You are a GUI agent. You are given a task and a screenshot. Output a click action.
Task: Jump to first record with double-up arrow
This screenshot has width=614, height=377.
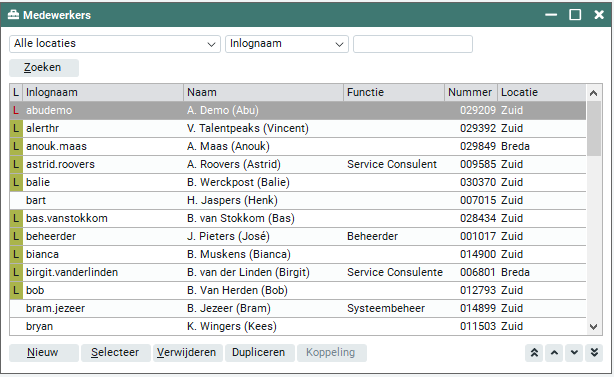(534, 353)
